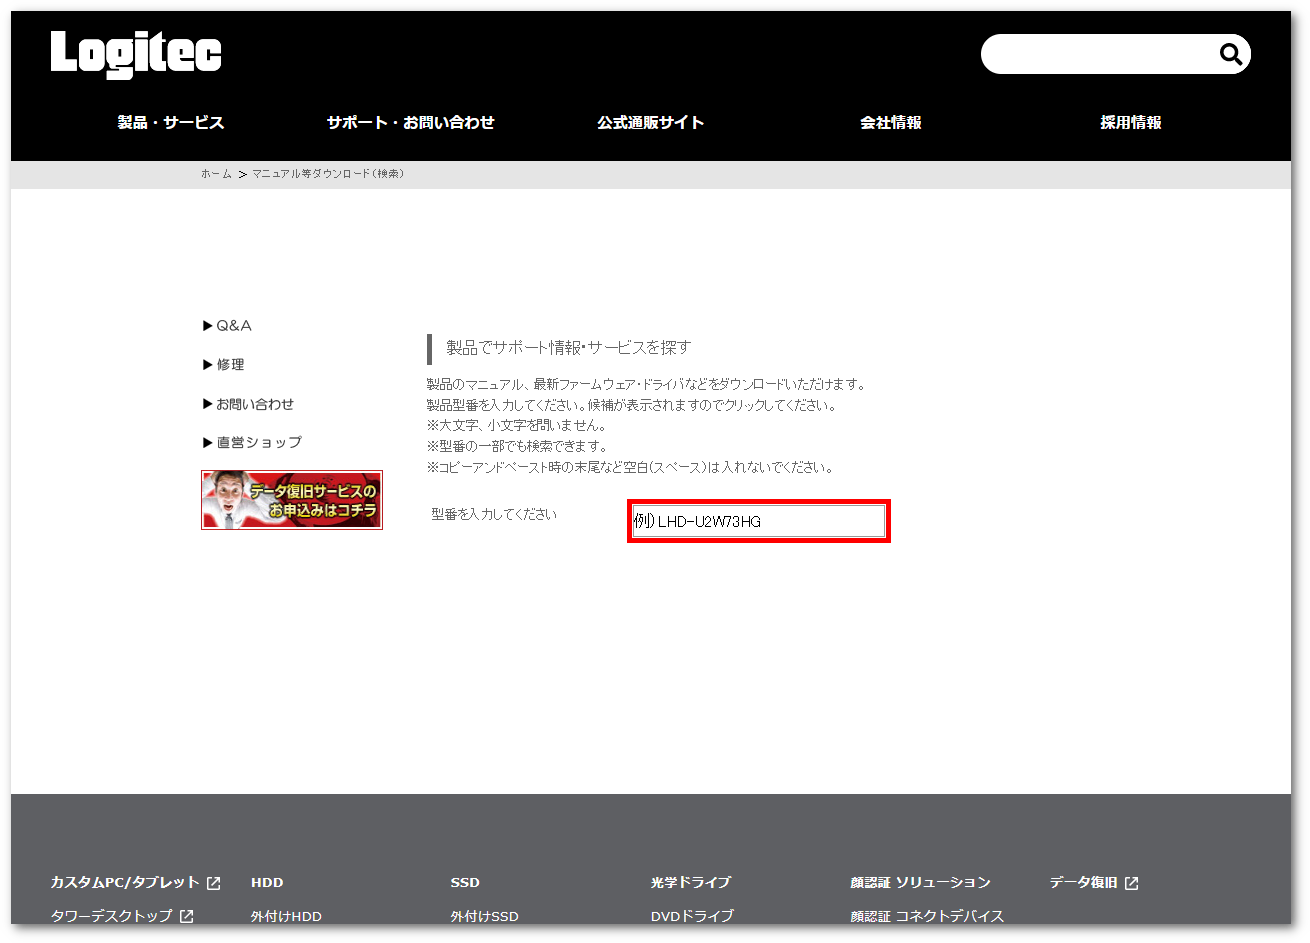Open the 採用情報 menu

1131,122
